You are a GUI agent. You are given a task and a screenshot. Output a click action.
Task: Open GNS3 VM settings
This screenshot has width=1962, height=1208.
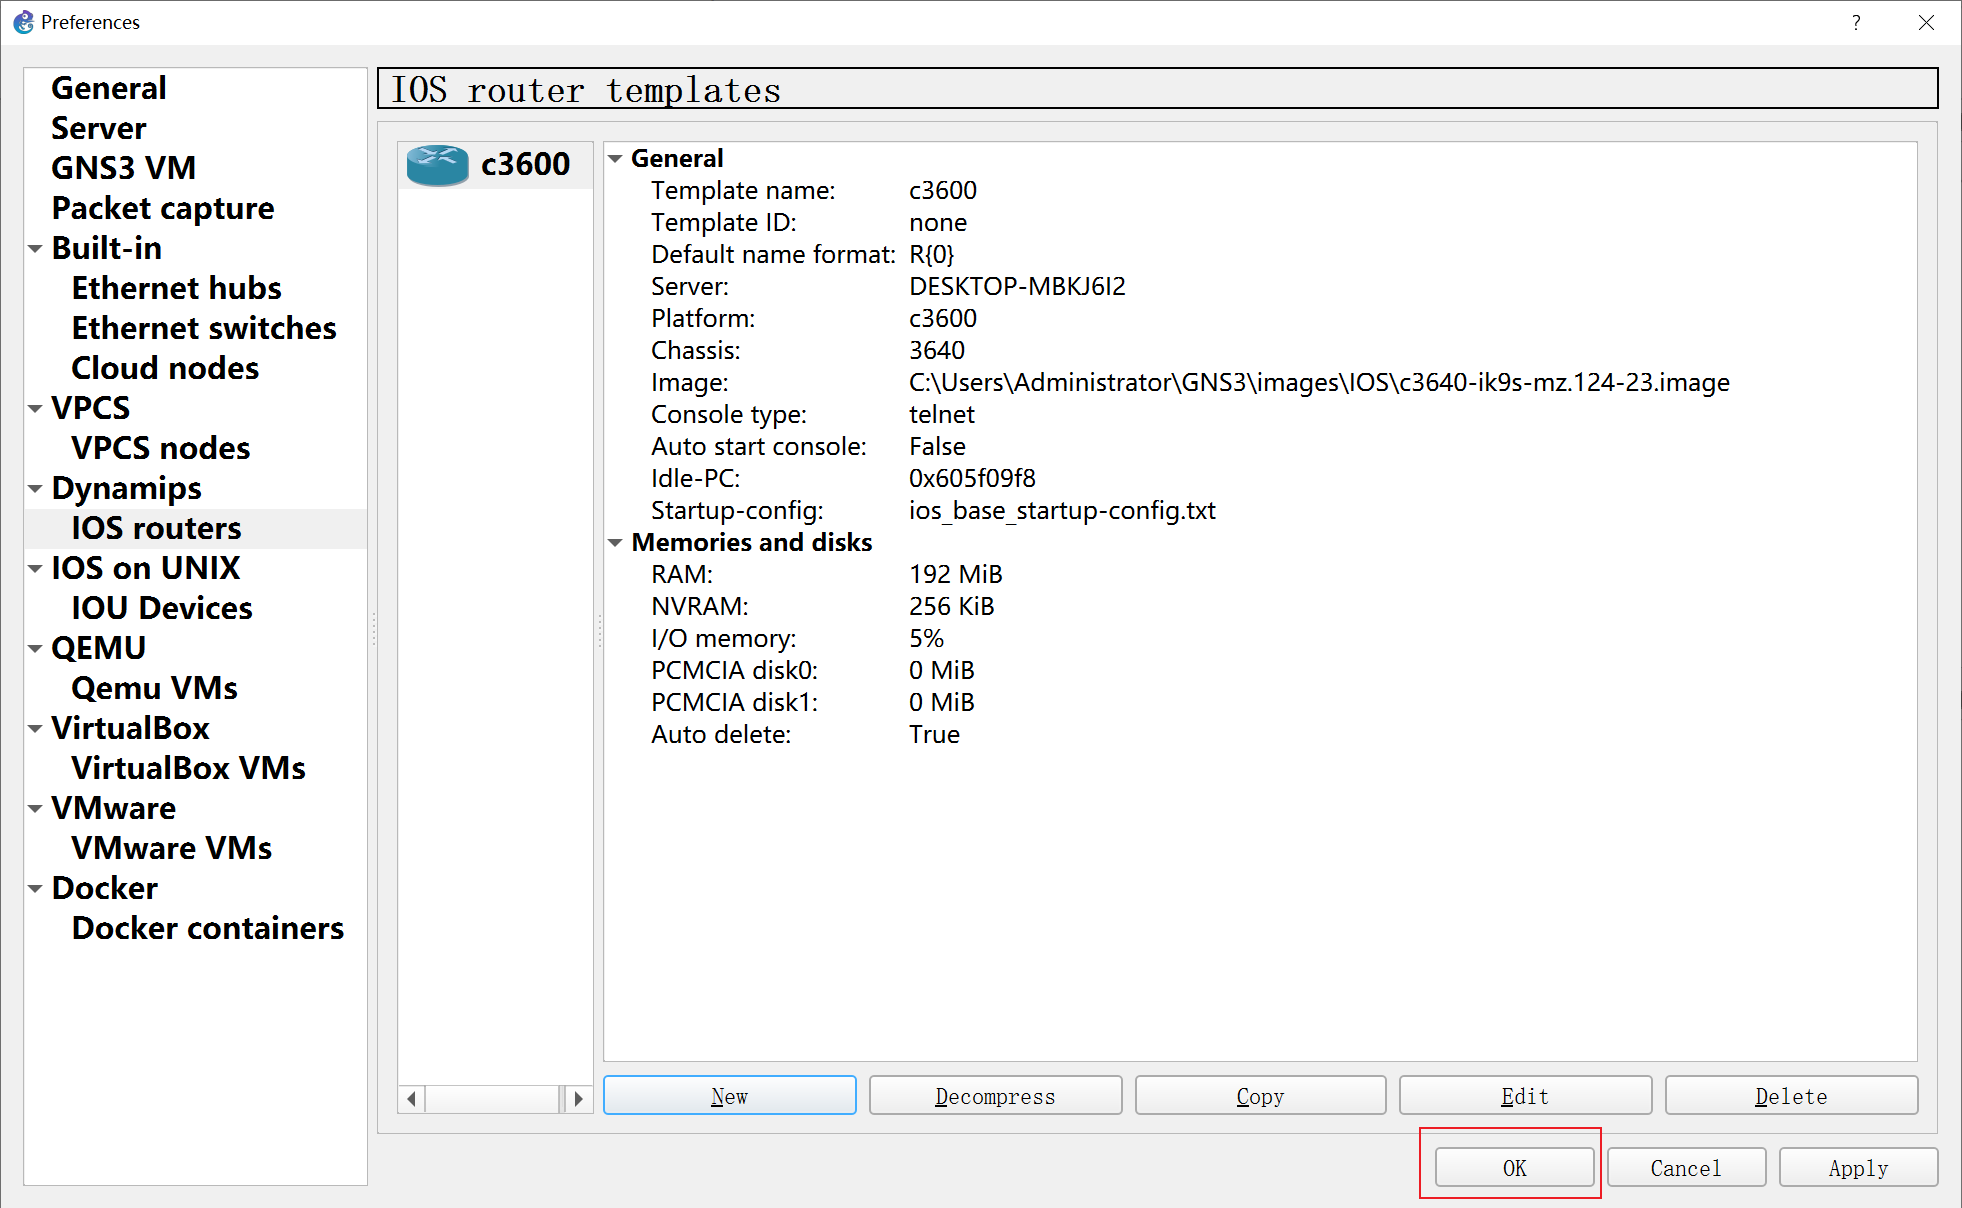[123, 168]
